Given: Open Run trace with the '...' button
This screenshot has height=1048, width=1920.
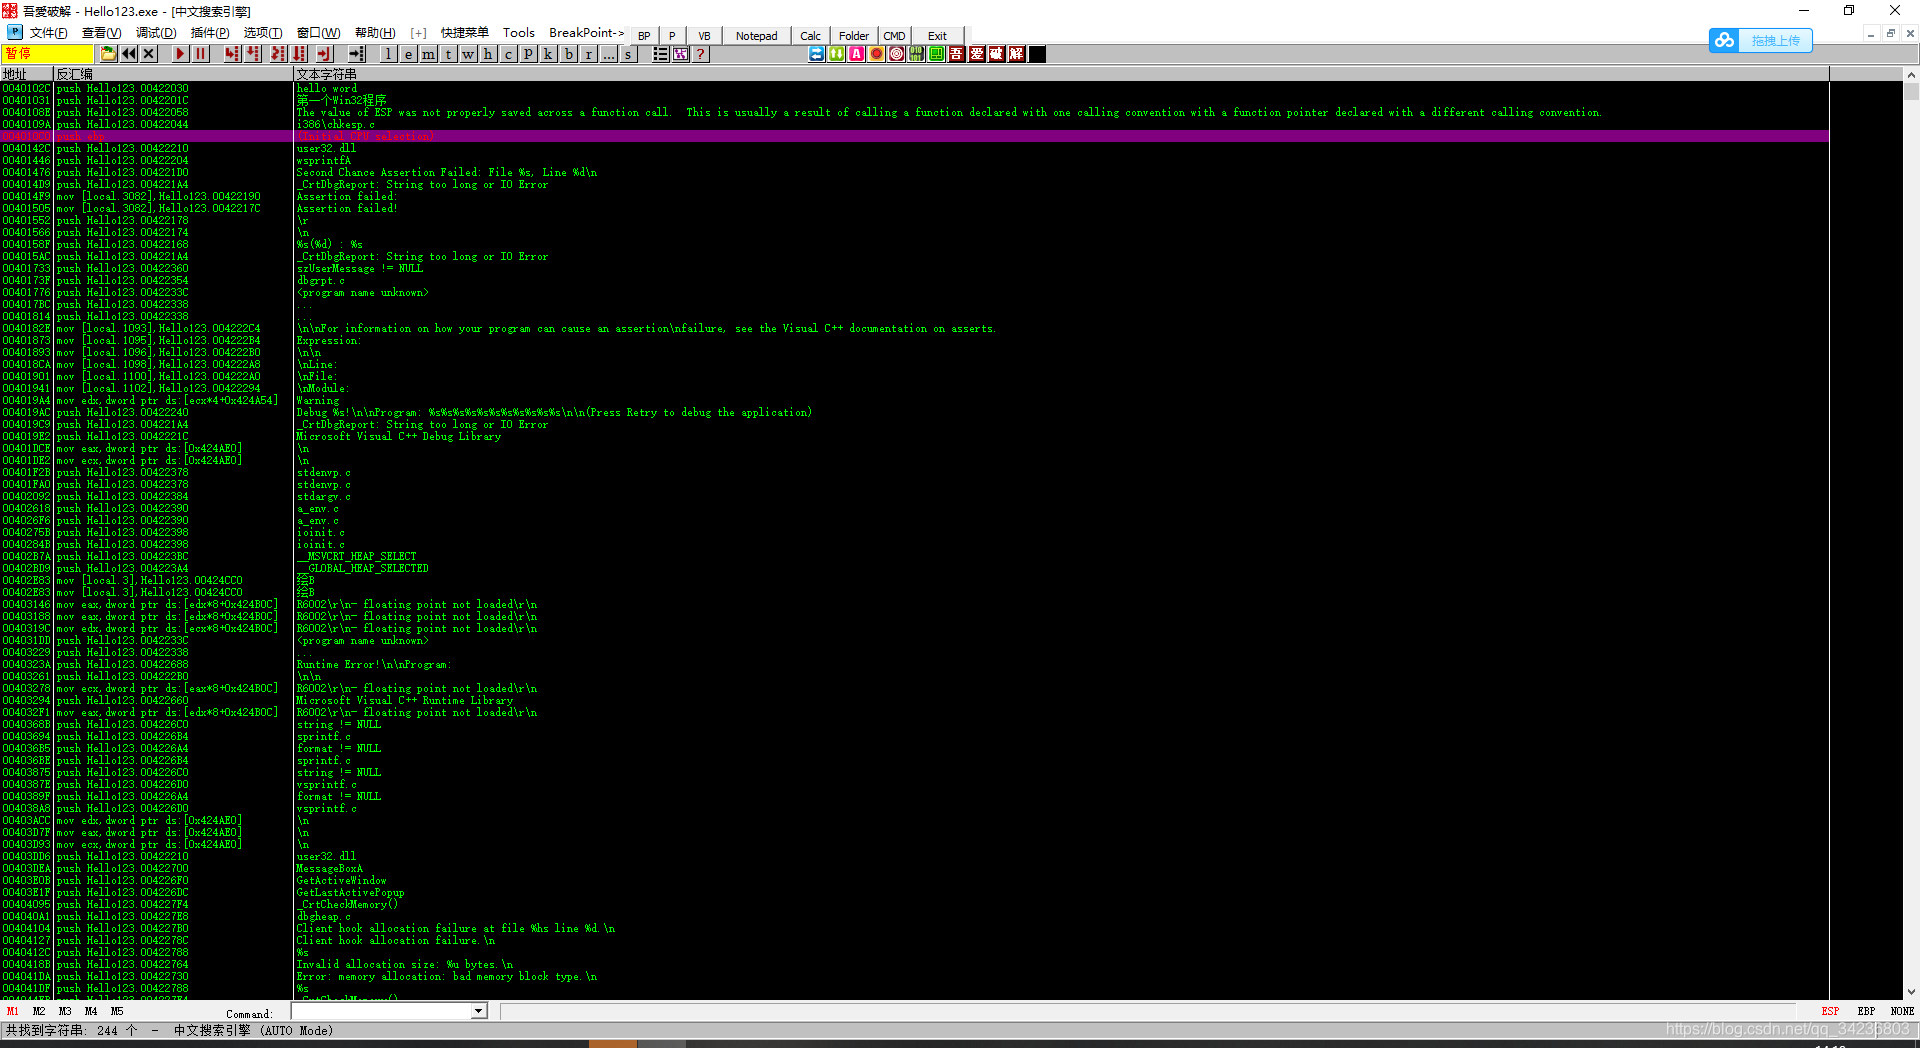Looking at the screenshot, I should (609, 54).
